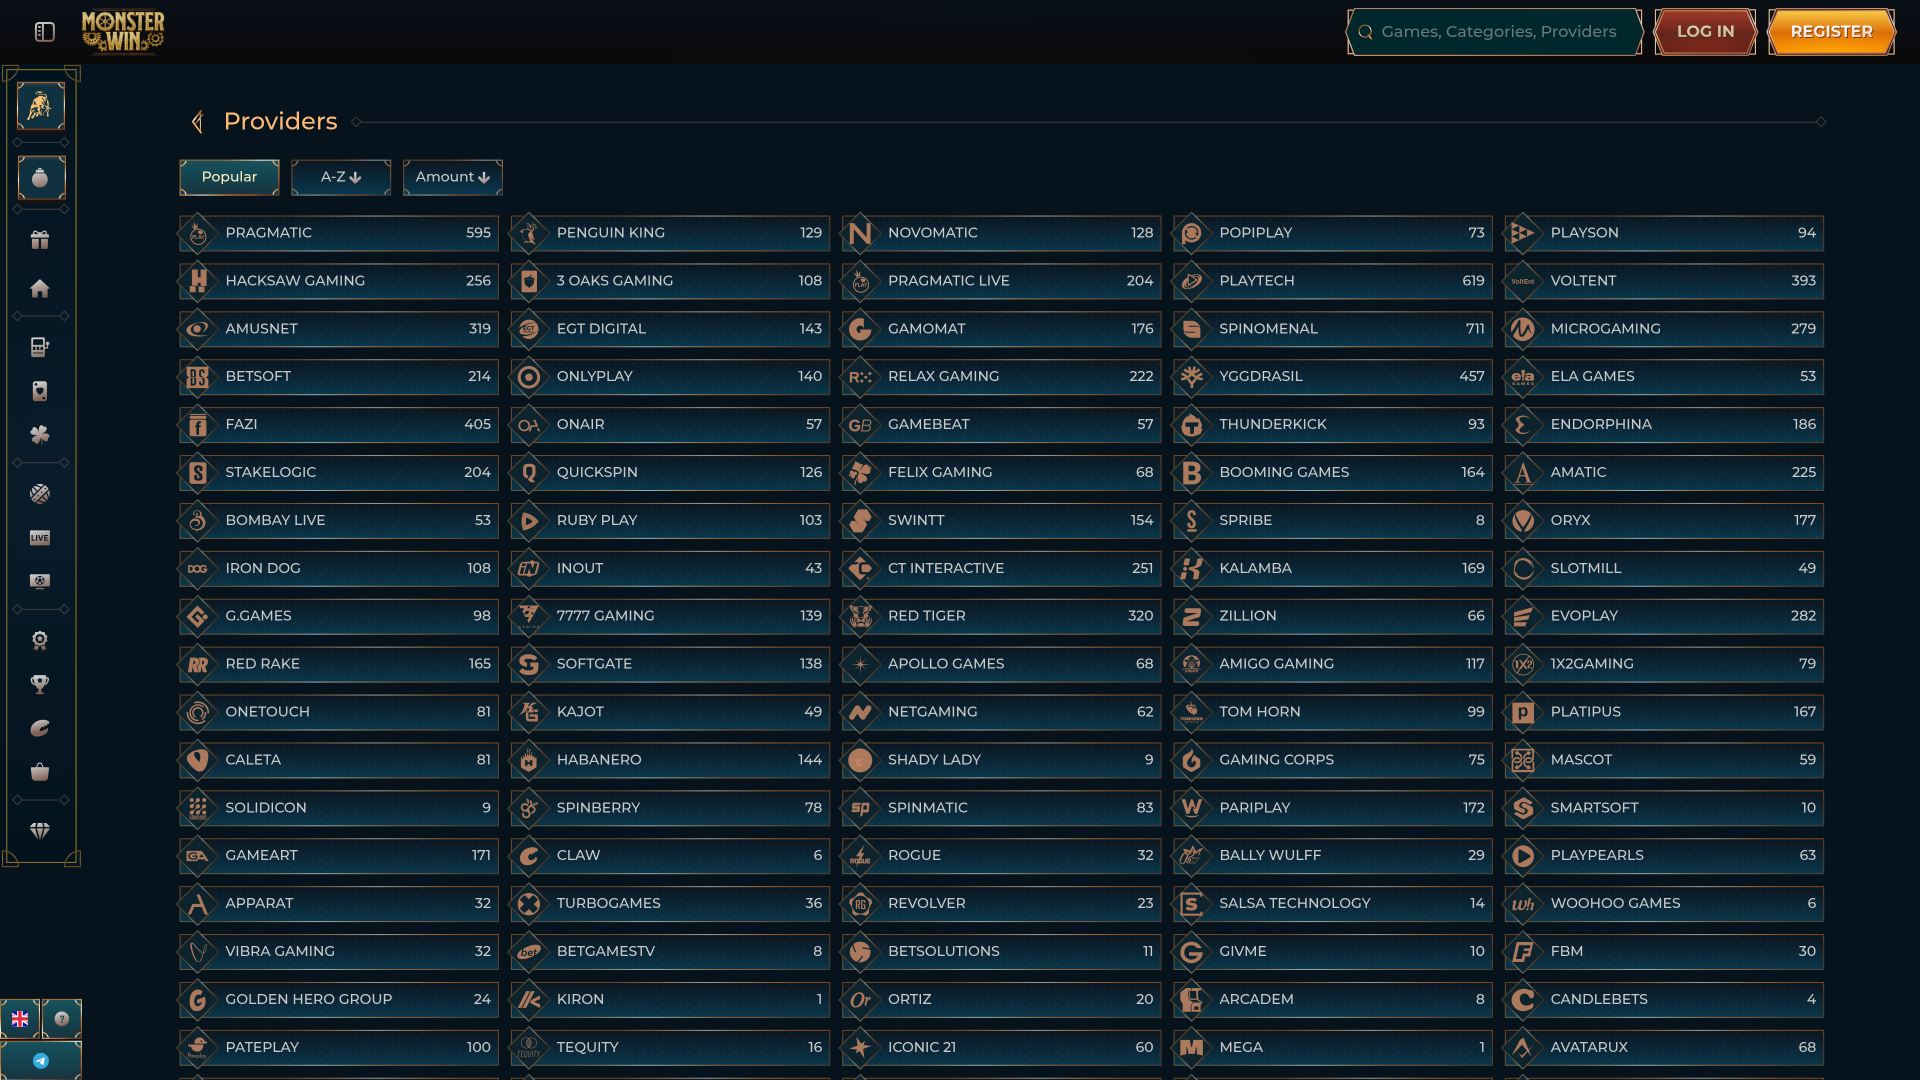This screenshot has width=1920, height=1080.
Task: Select the Popular sorting tab
Action: coord(229,177)
